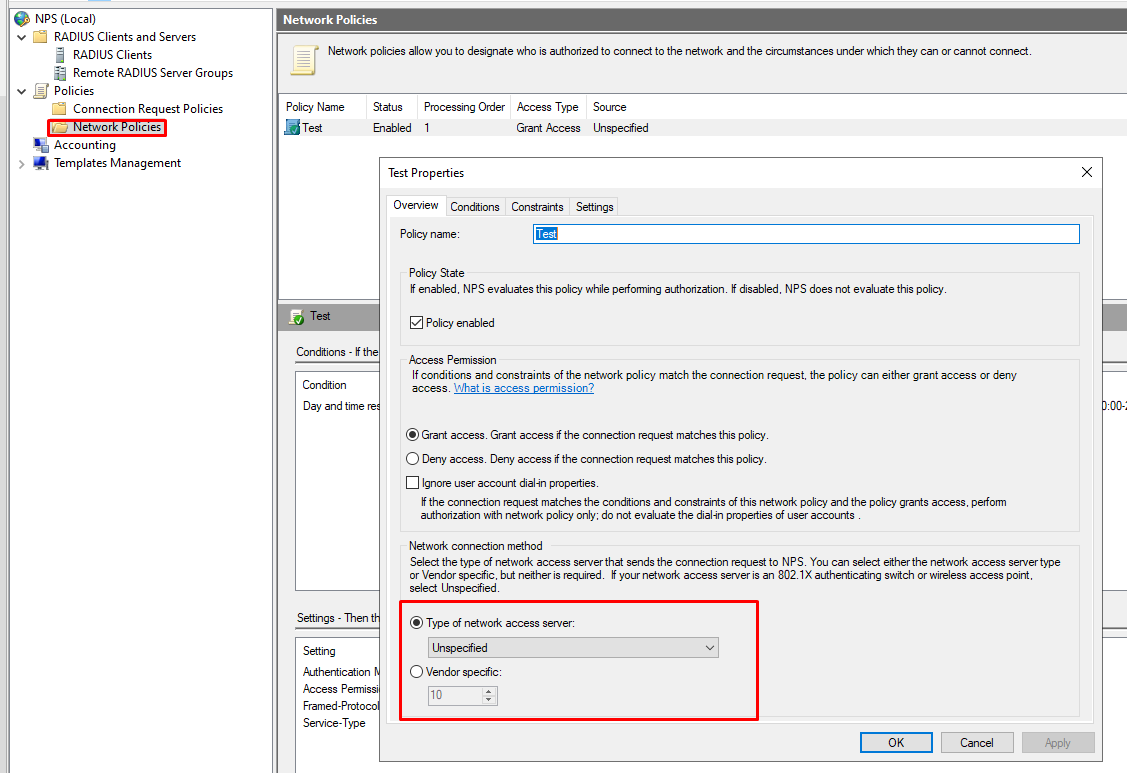Expand the Templates Management tree node

click(x=22, y=163)
